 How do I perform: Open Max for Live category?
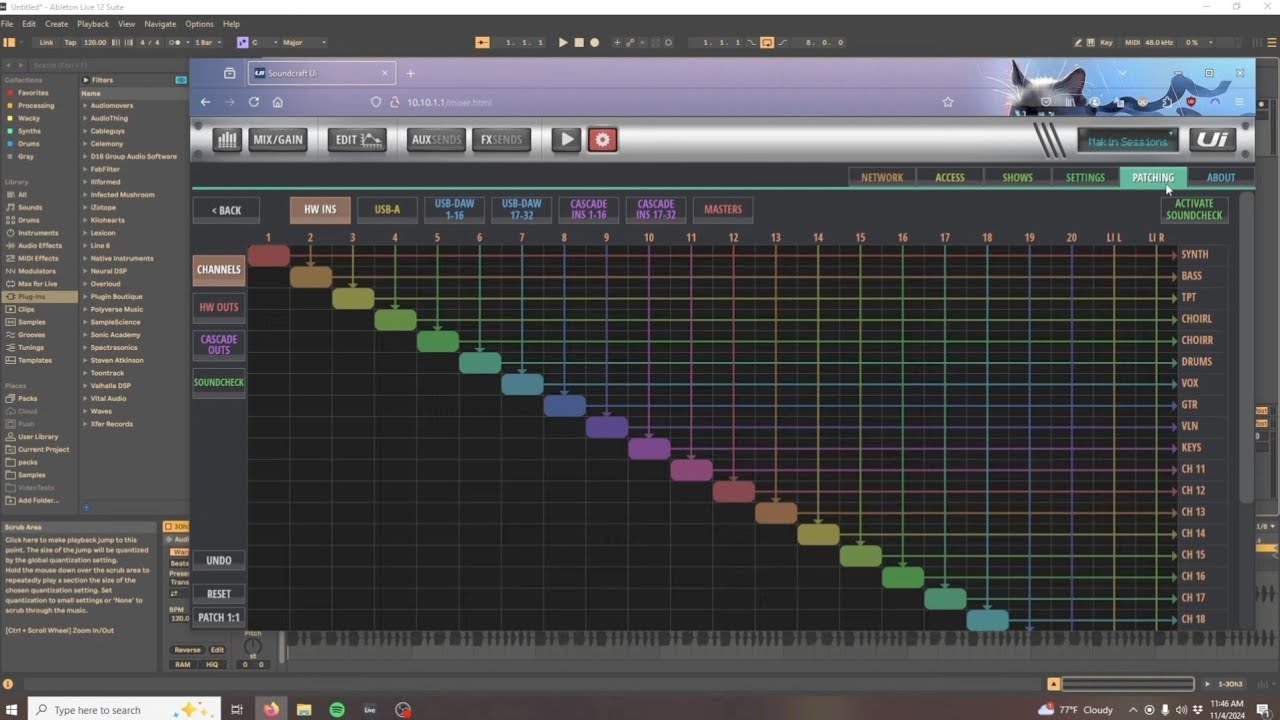[38, 284]
